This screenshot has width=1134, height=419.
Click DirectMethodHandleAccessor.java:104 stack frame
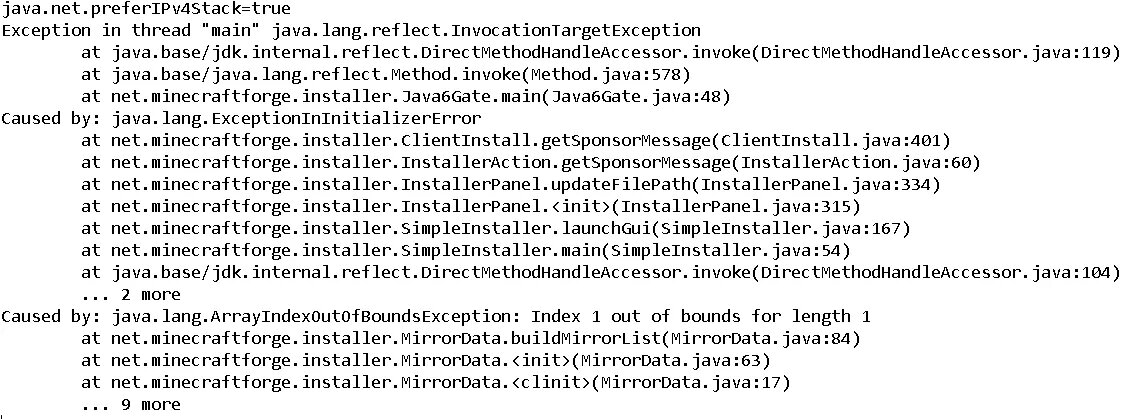pyautogui.click(x=600, y=273)
